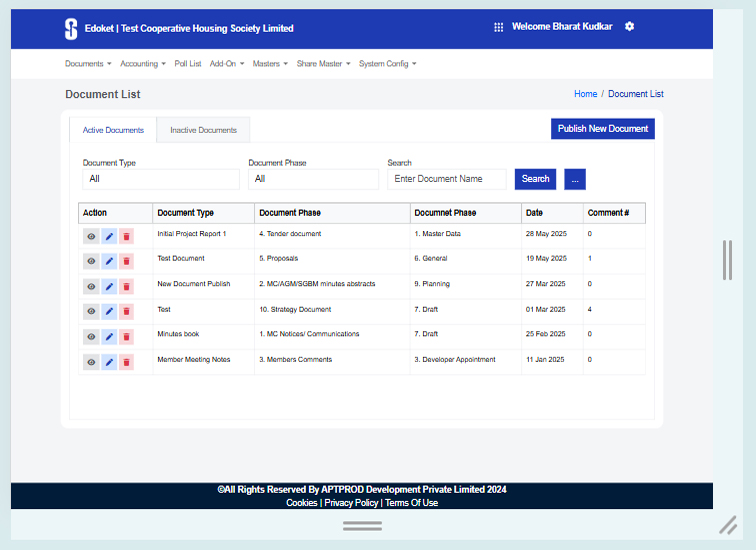
Task: Delete the Test Document row
Action: (126, 261)
